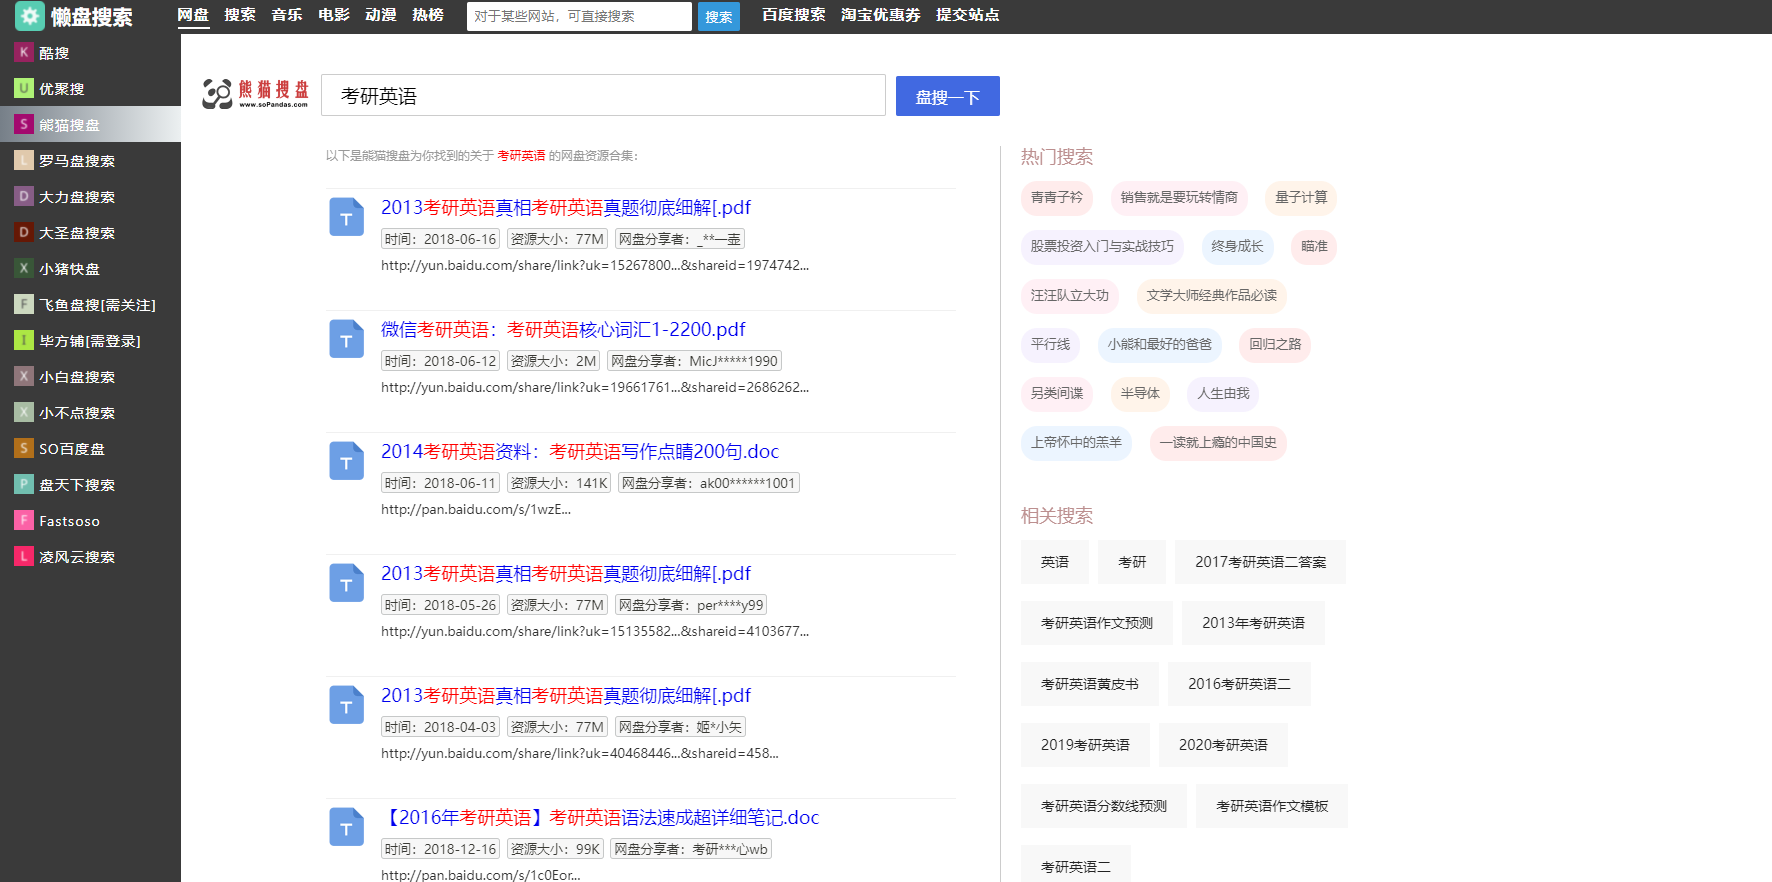Switch to the 搜索 tab in top bar
Viewport: 1772px width, 882px height.
tap(240, 15)
